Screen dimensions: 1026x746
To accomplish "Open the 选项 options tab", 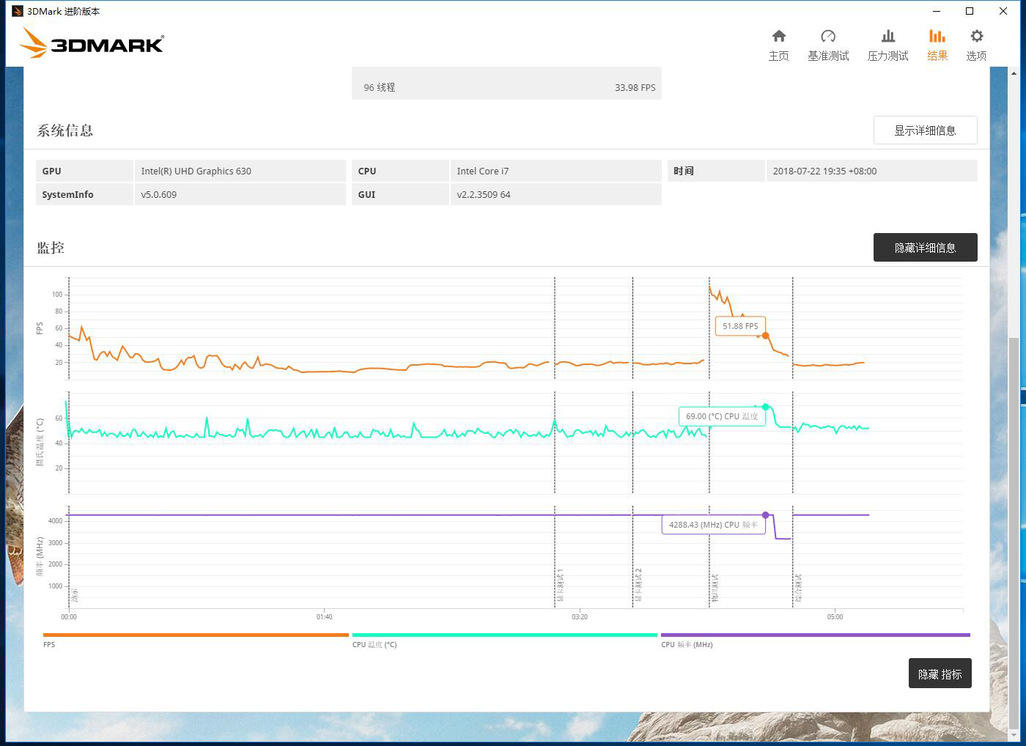I will [976, 45].
